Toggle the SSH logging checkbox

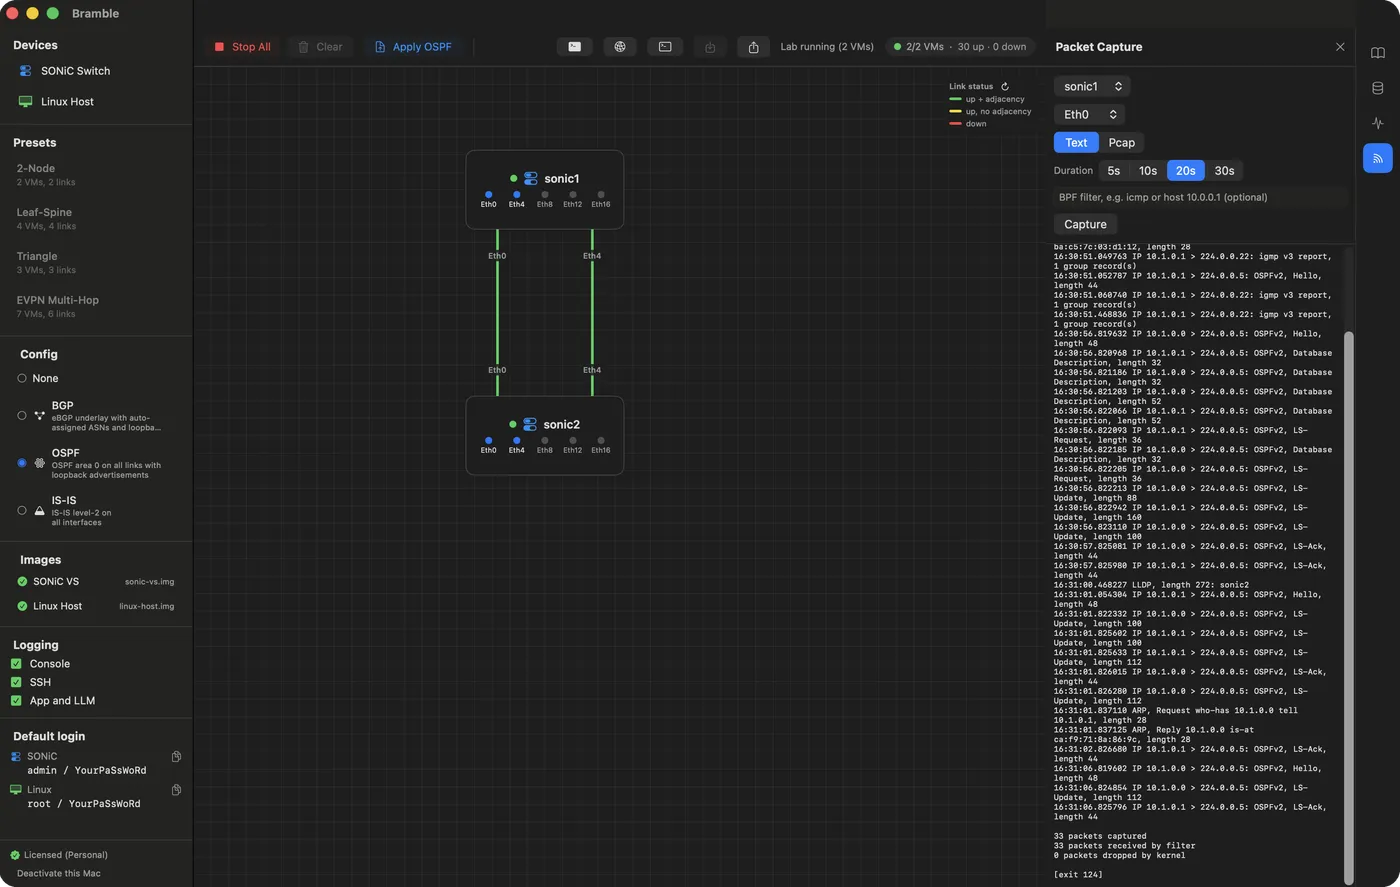point(16,682)
